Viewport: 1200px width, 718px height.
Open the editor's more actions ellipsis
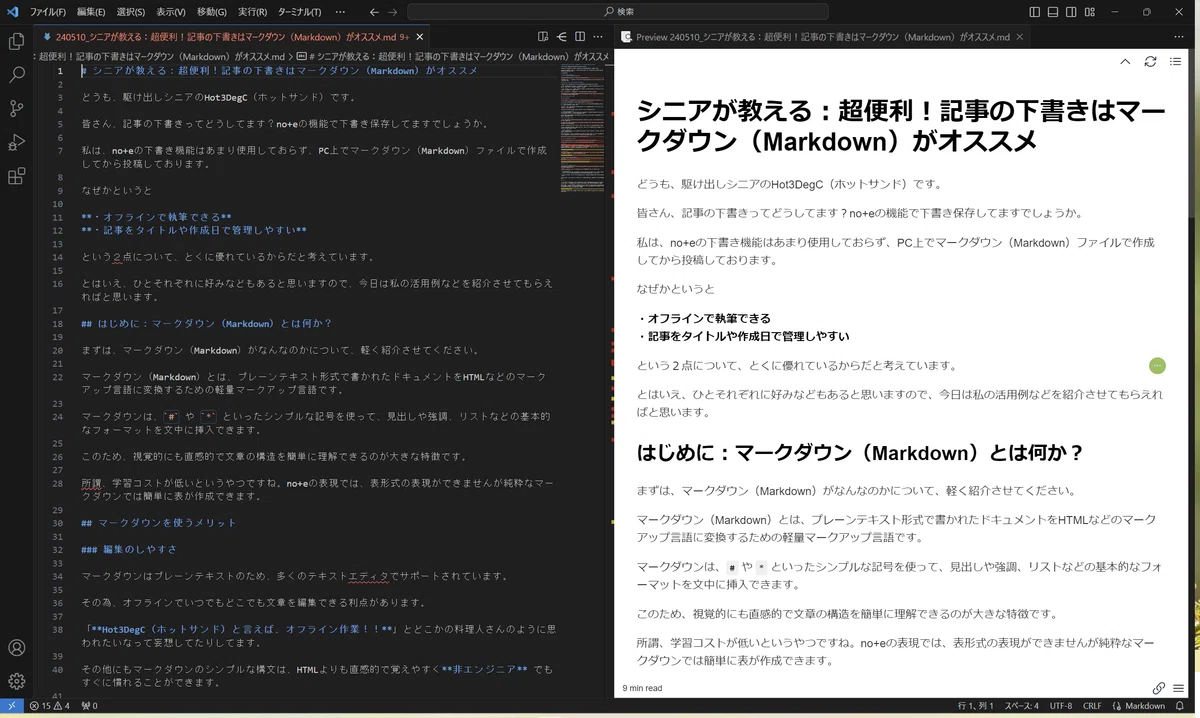click(598, 37)
